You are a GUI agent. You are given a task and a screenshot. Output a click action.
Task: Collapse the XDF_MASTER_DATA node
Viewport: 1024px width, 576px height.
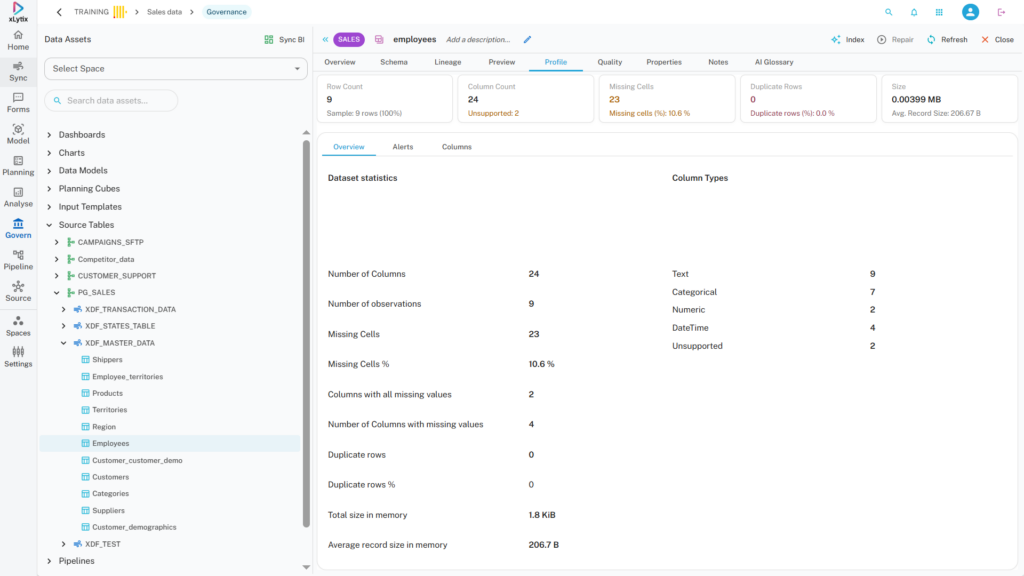coord(64,343)
